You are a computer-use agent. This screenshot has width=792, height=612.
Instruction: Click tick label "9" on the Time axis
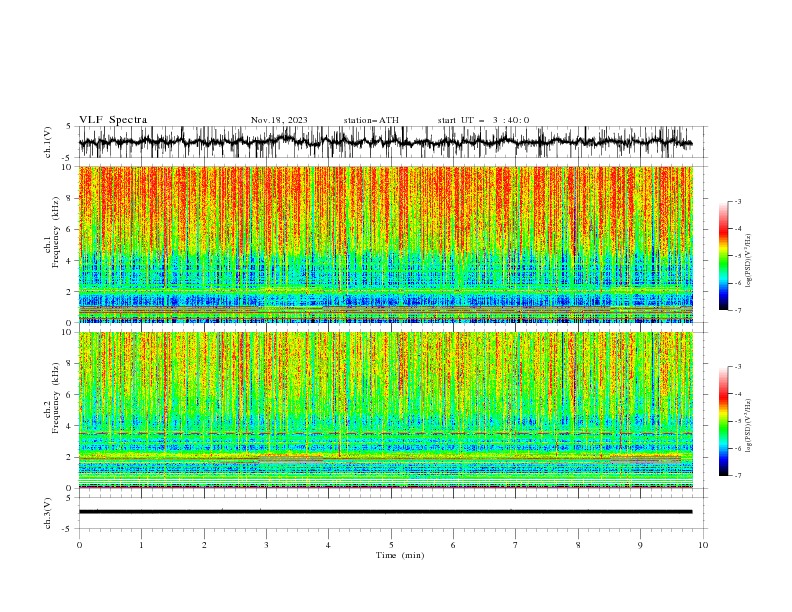640,545
